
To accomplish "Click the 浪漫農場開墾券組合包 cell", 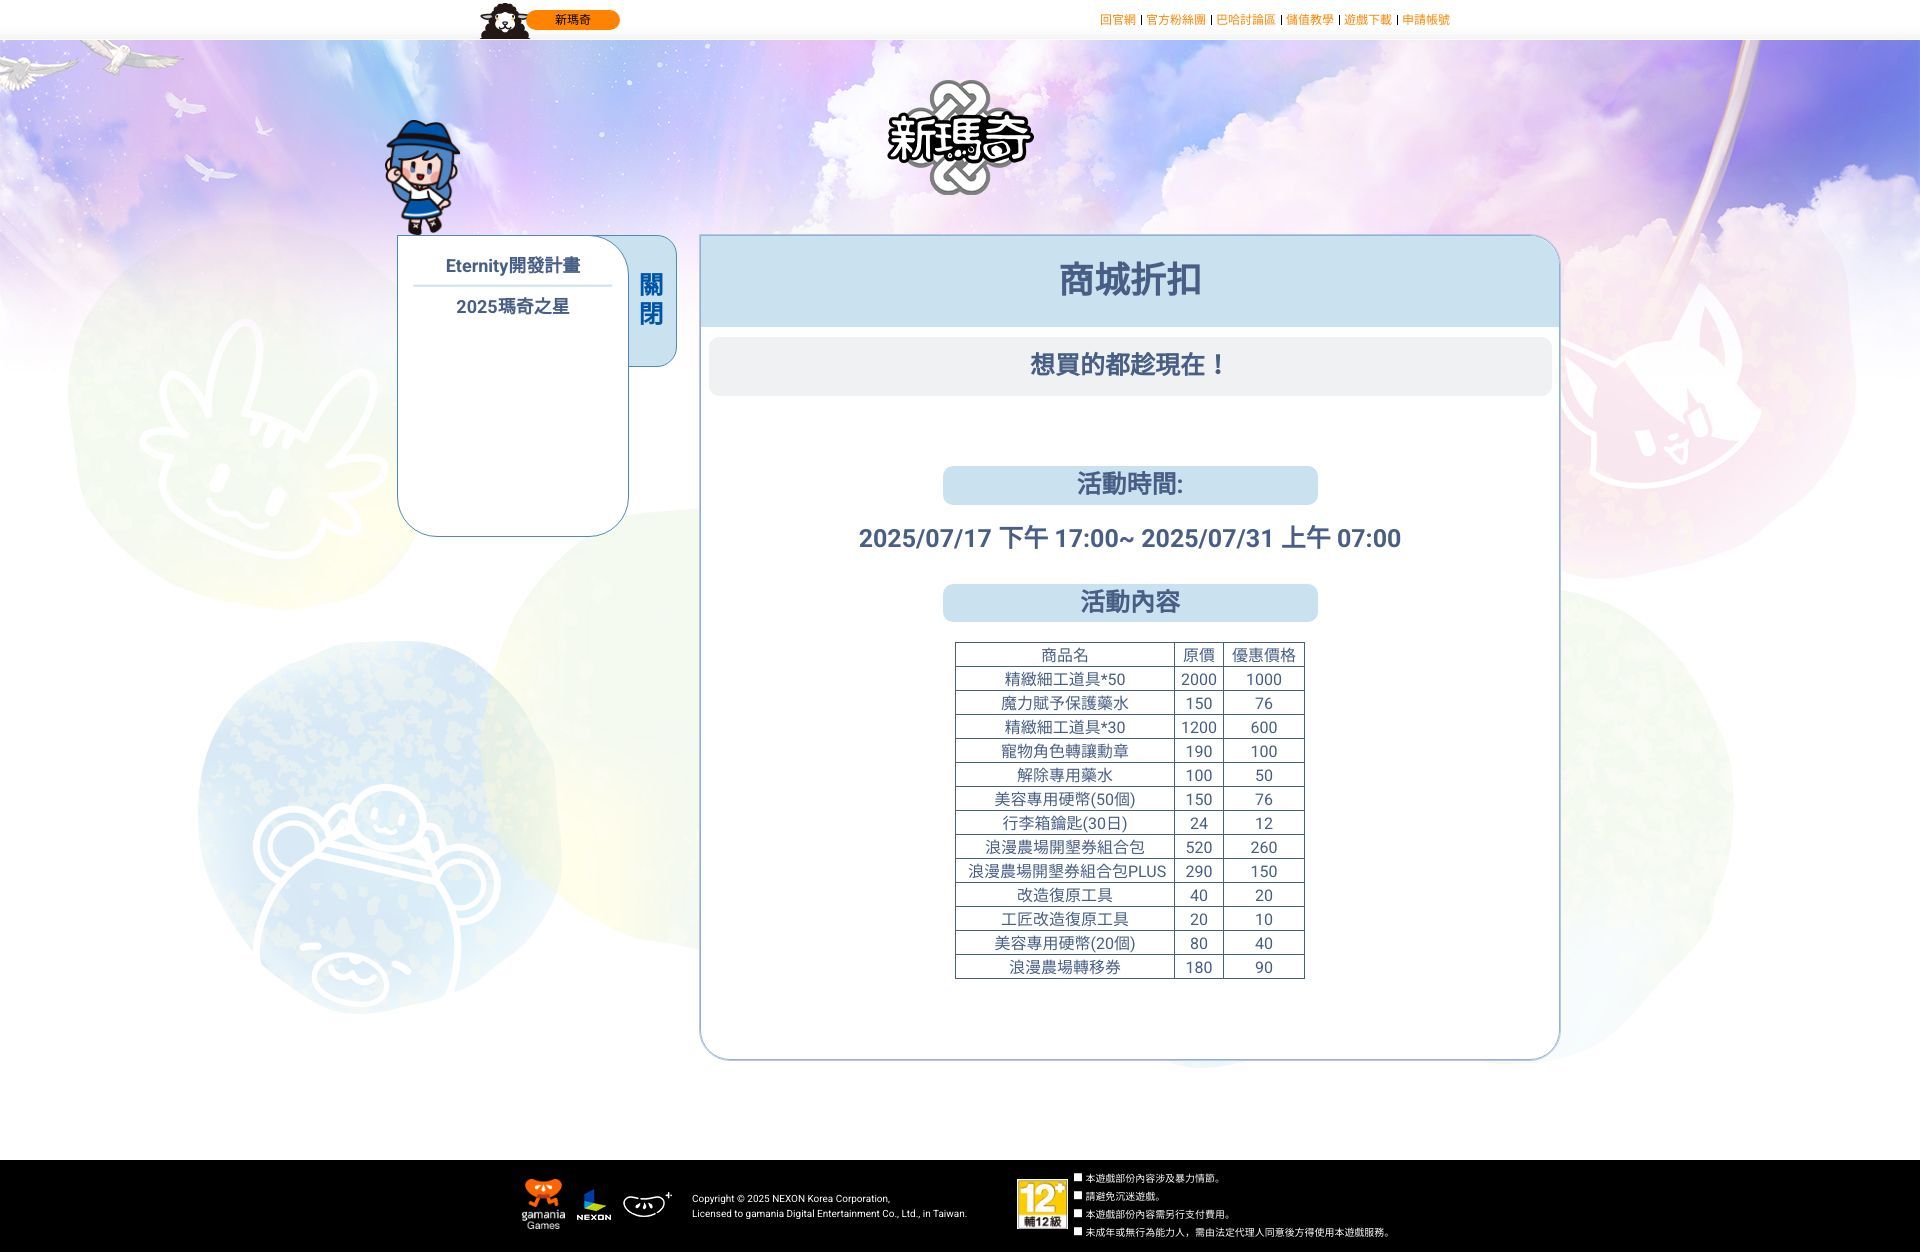I will [x=1065, y=847].
